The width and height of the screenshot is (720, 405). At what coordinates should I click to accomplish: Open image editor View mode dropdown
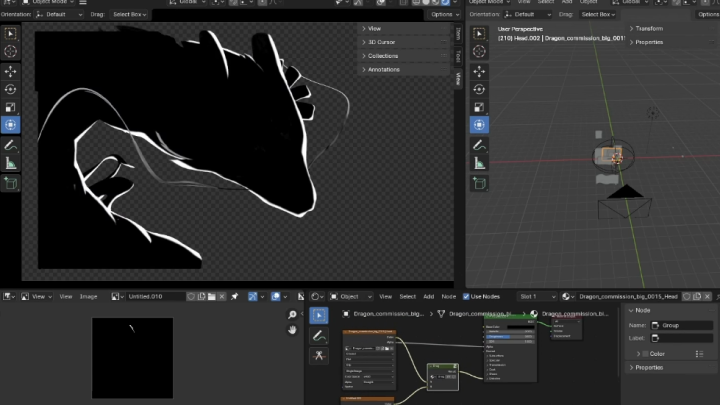click(x=37, y=297)
